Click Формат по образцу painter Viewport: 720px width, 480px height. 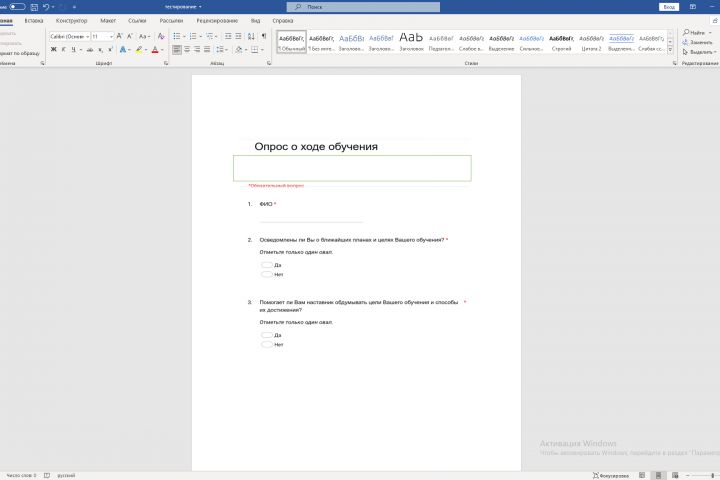click(x=19, y=53)
